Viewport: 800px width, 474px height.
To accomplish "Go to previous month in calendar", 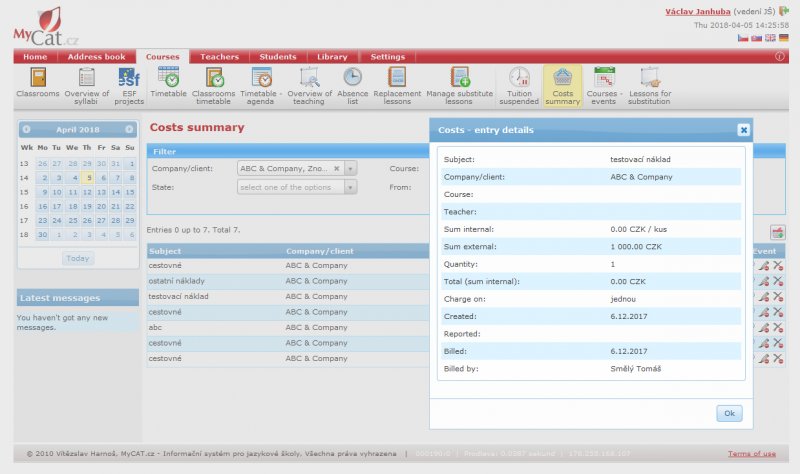I will (x=26, y=130).
